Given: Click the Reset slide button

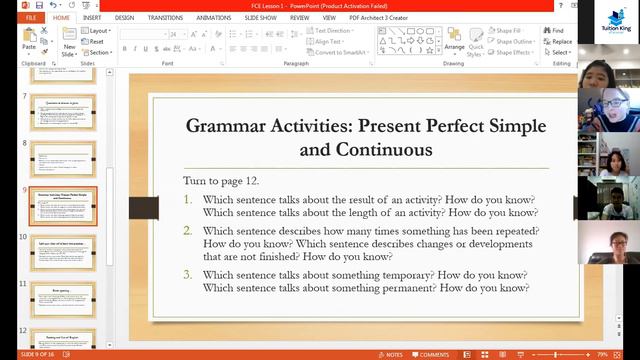Looking at the screenshot, I should tap(92, 41).
